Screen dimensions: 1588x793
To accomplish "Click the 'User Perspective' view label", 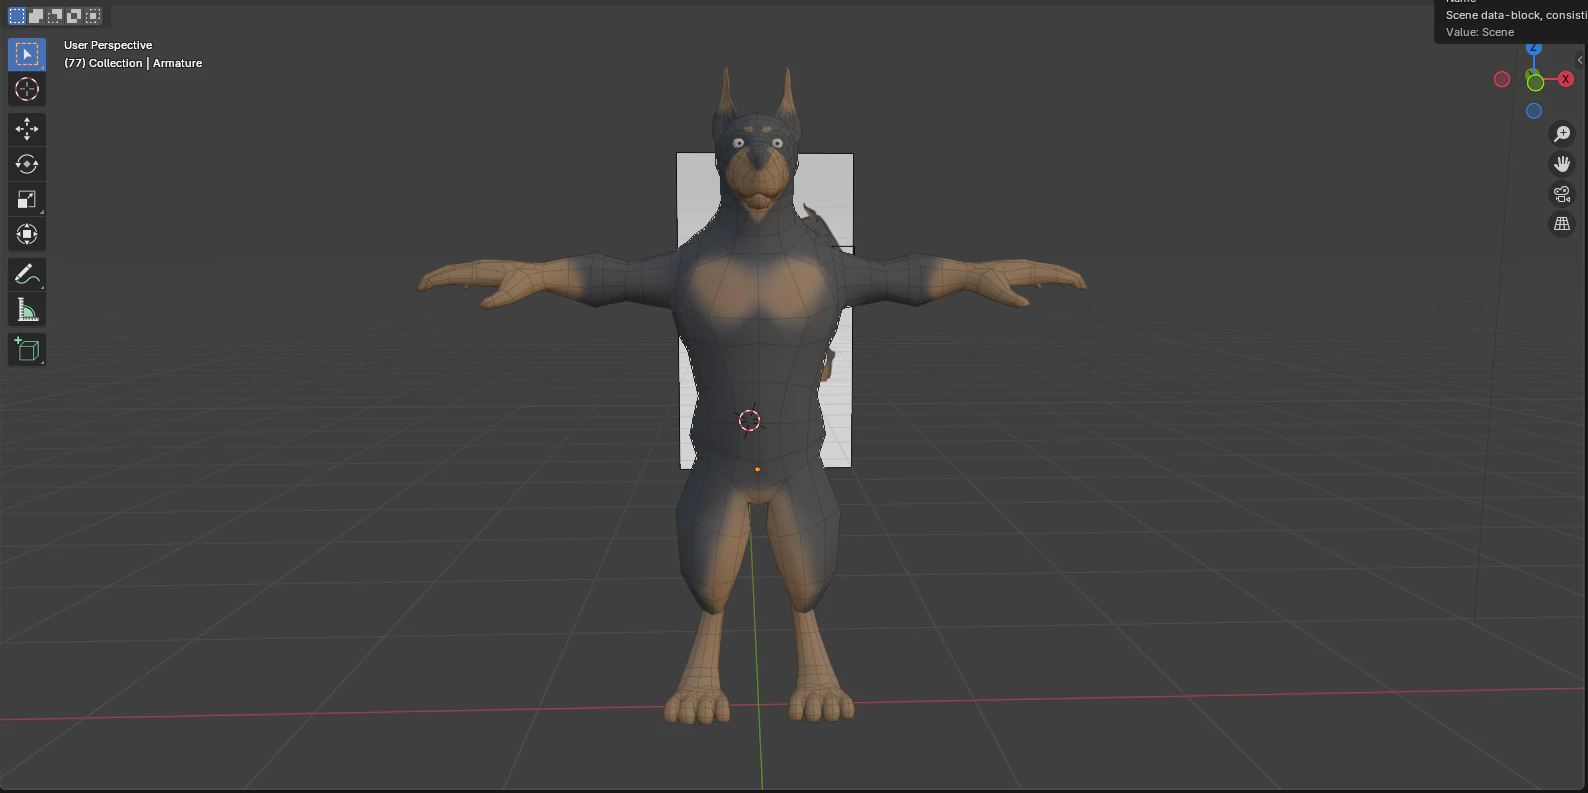I will pyautogui.click(x=108, y=45).
